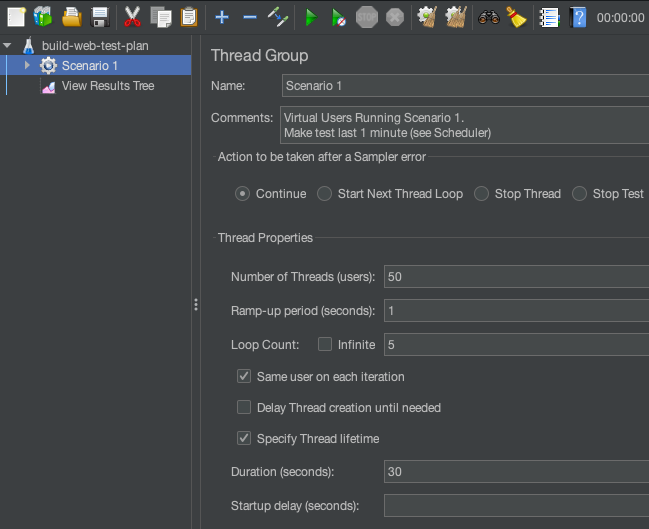
Task: Click the Search binoculars icon
Action: 488,17
